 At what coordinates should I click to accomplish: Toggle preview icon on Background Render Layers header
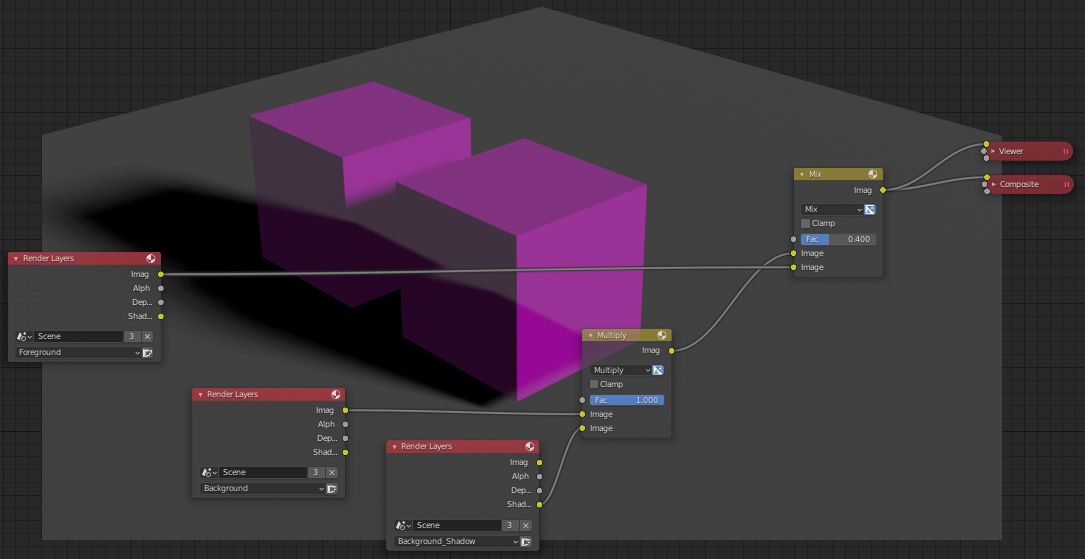pyautogui.click(x=336, y=394)
